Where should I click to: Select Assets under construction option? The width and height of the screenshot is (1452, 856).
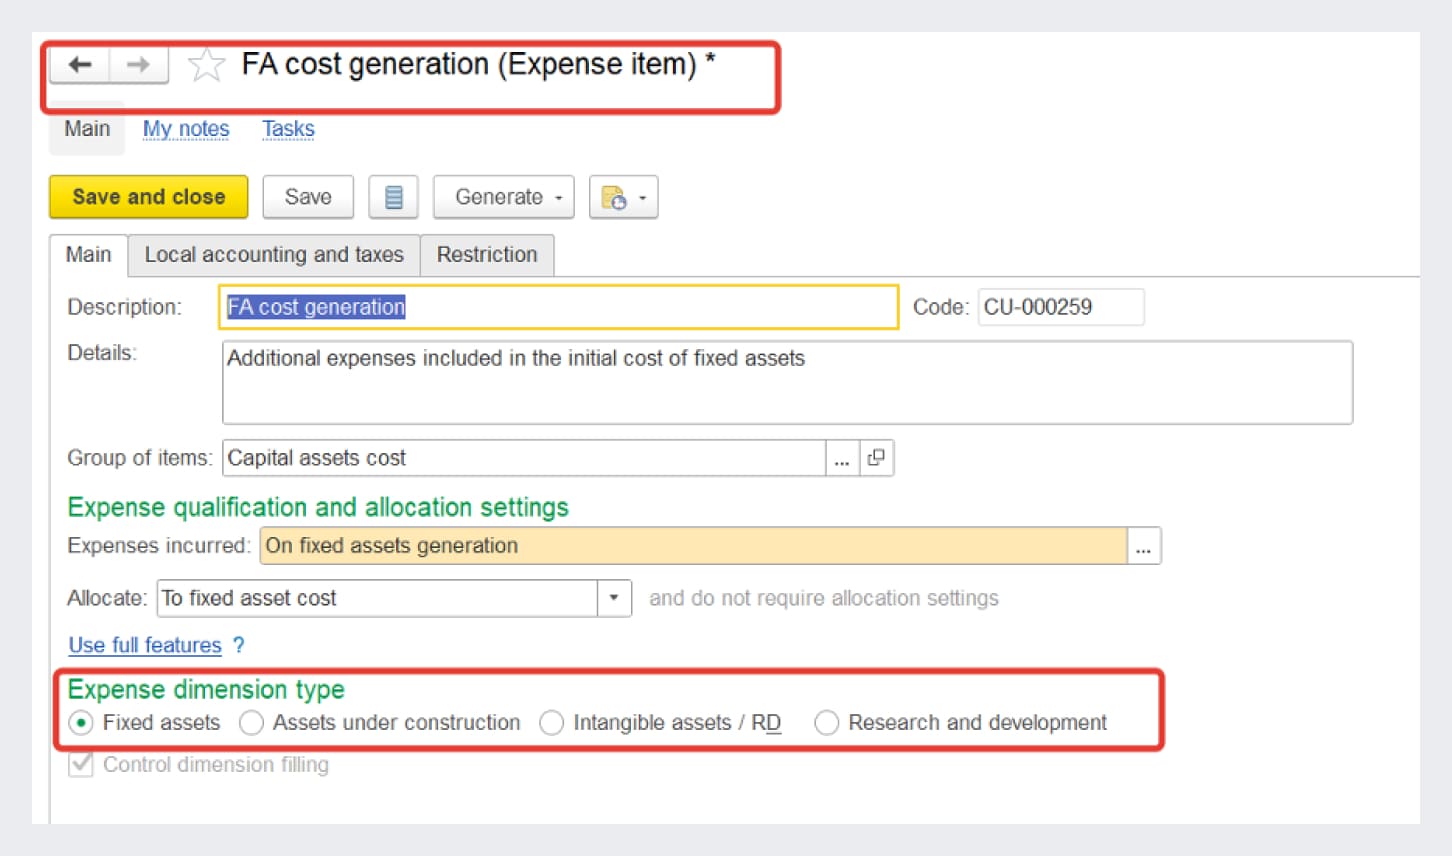252,723
